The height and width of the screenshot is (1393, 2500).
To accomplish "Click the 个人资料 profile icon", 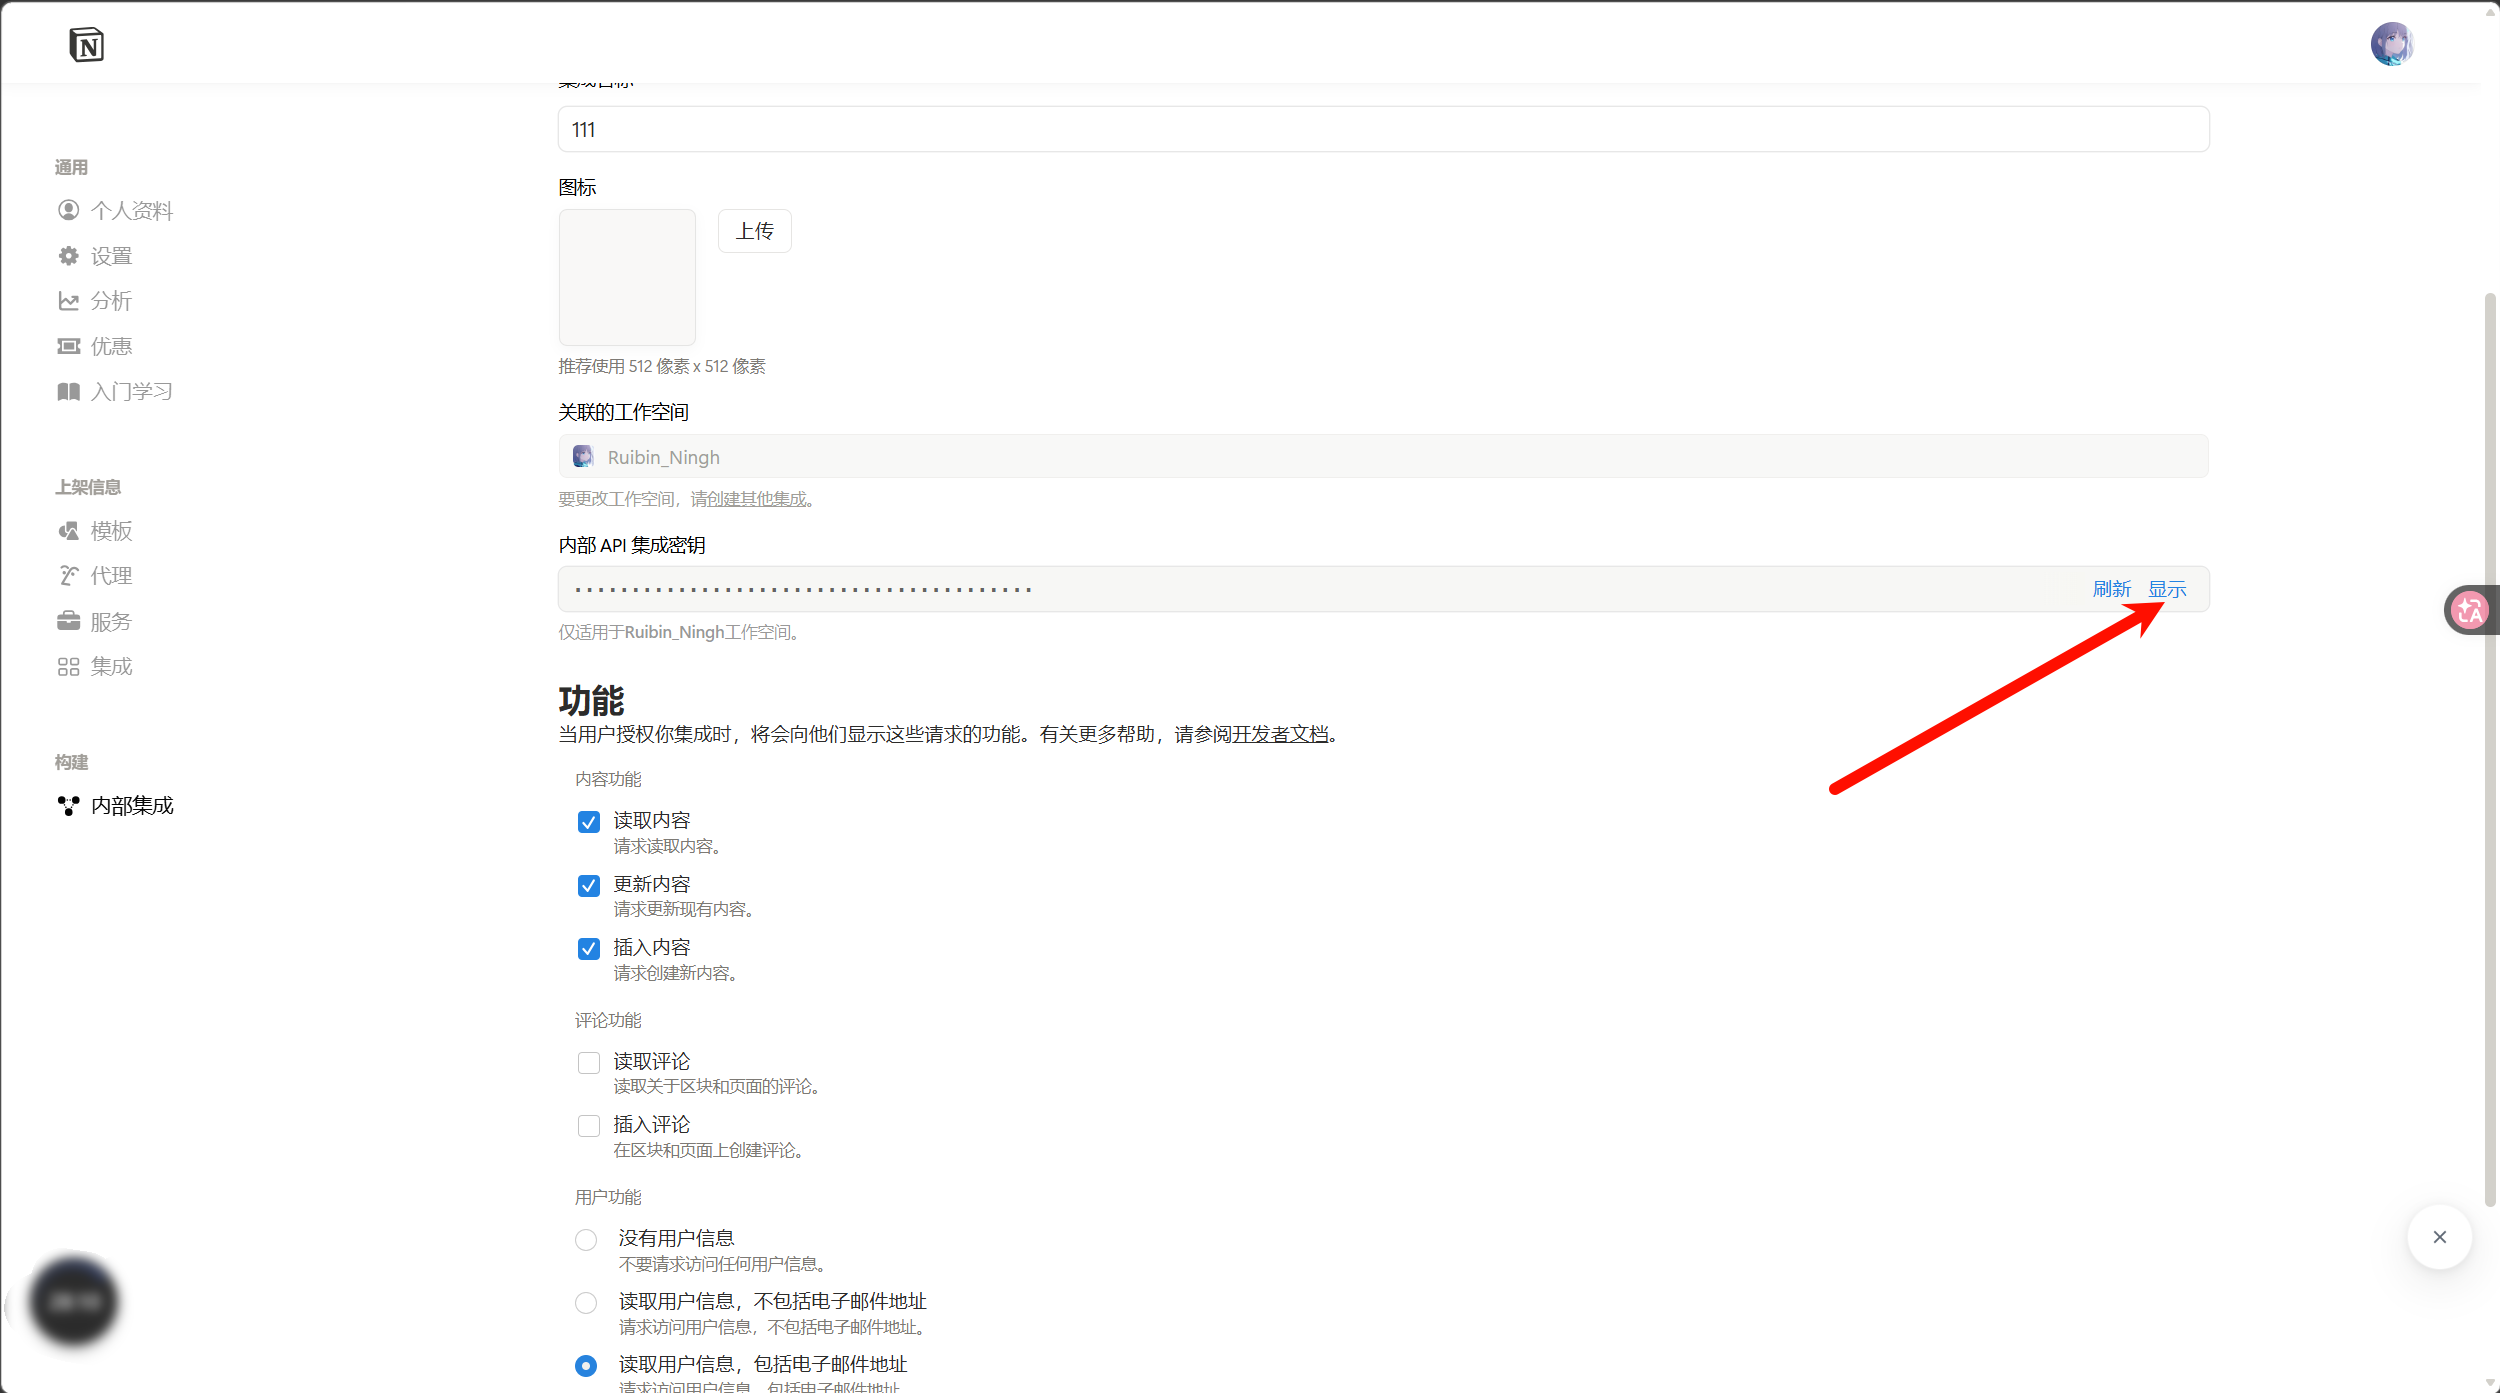I will [68, 210].
